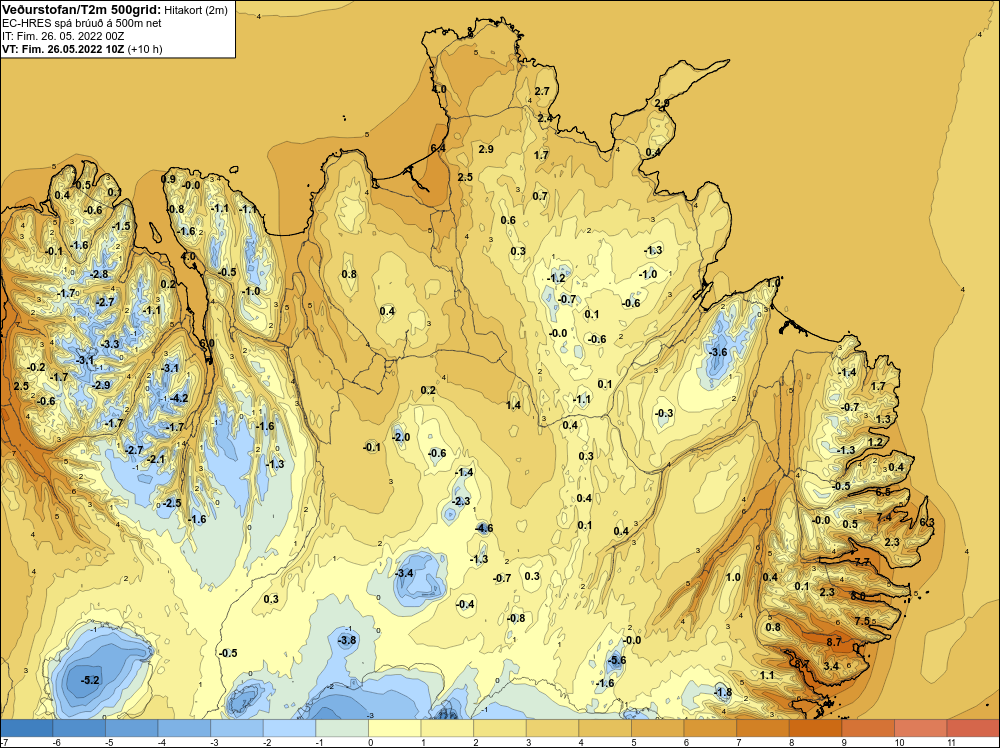The width and height of the screenshot is (1000, 748).
Task: Click the '-3.6' temperature value
Action: [x=717, y=352]
